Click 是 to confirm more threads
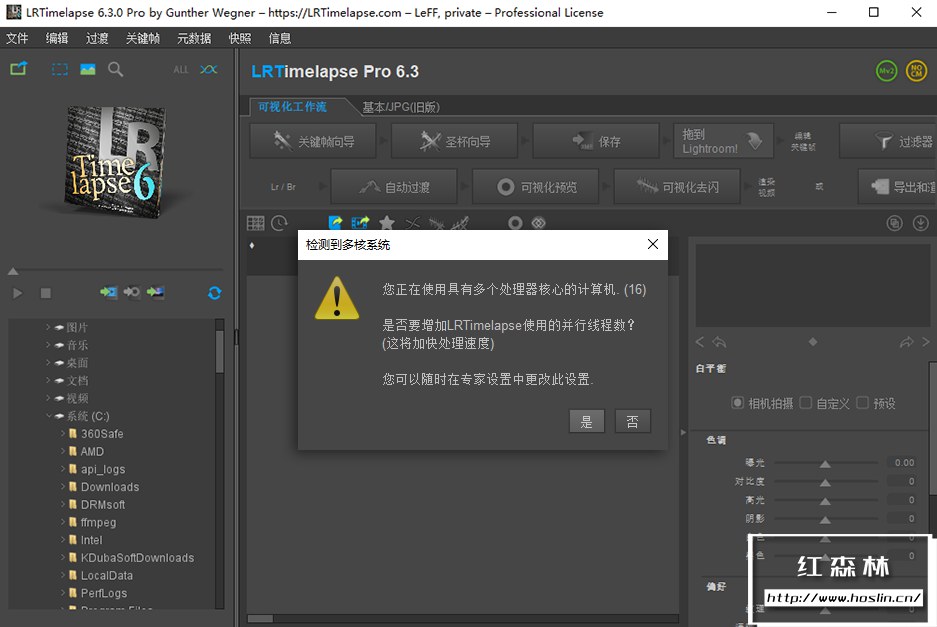The image size is (937, 627). [587, 421]
